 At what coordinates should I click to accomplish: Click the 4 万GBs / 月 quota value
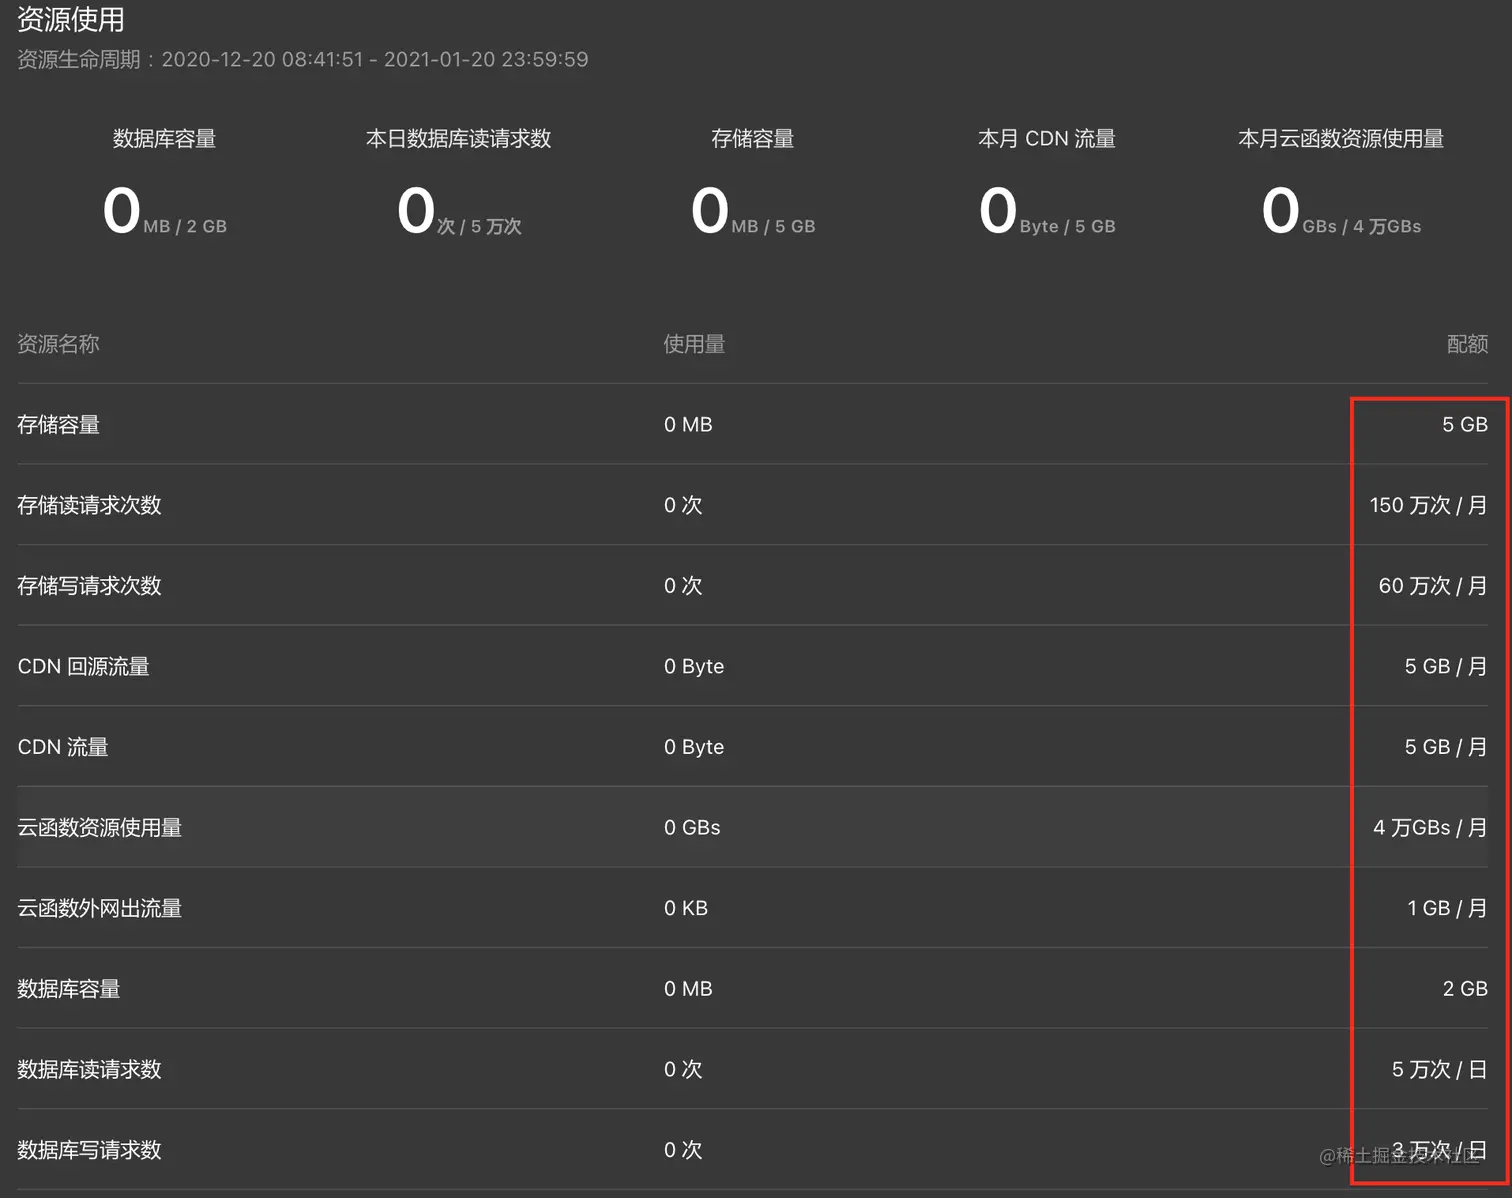[1430, 828]
